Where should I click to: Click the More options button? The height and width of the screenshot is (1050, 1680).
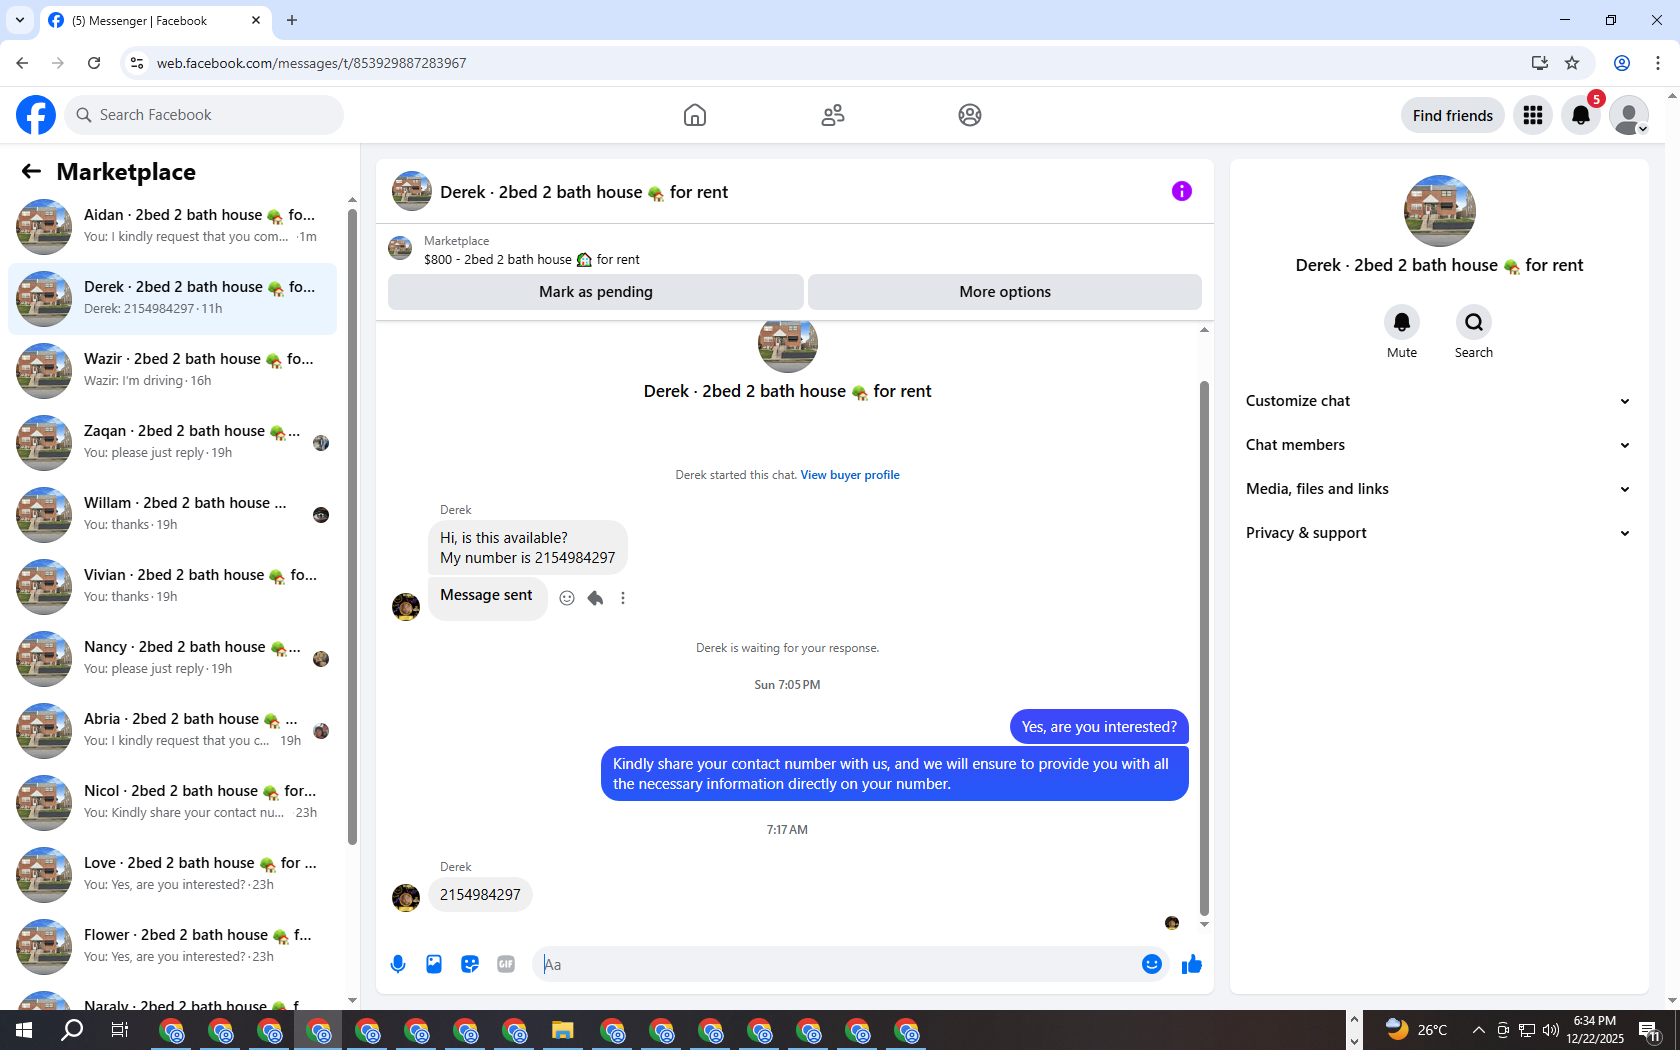click(1005, 292)
